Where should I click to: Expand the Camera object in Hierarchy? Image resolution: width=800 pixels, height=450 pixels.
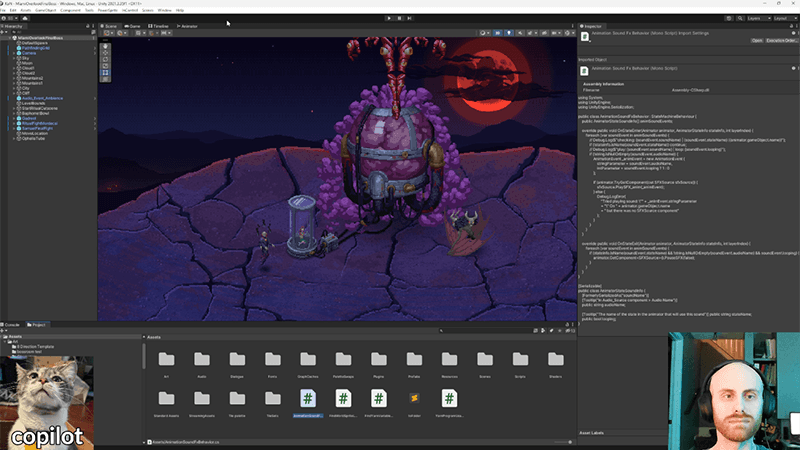tap(14, 53)
